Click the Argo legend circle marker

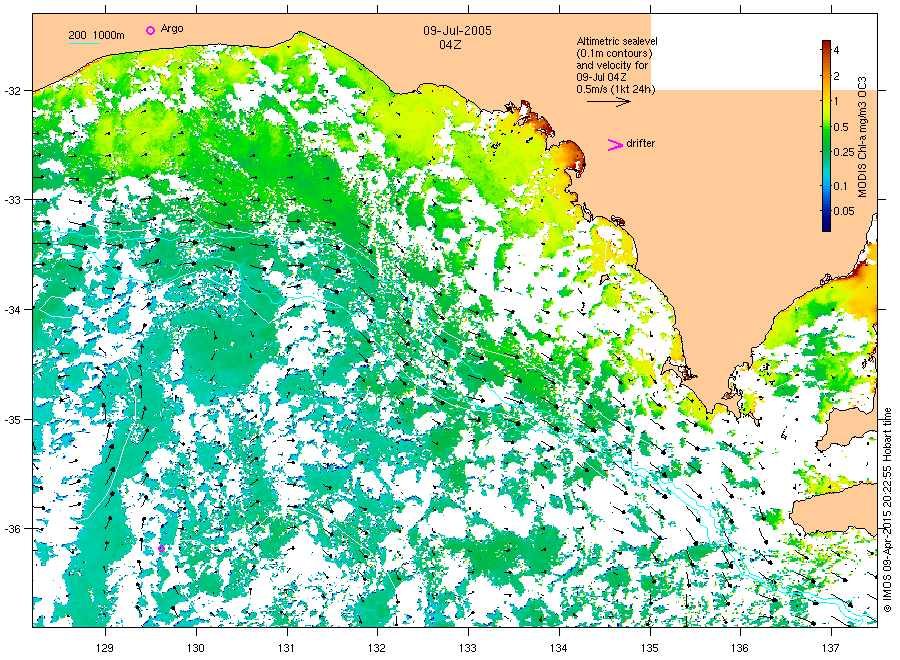pos(150,30)
